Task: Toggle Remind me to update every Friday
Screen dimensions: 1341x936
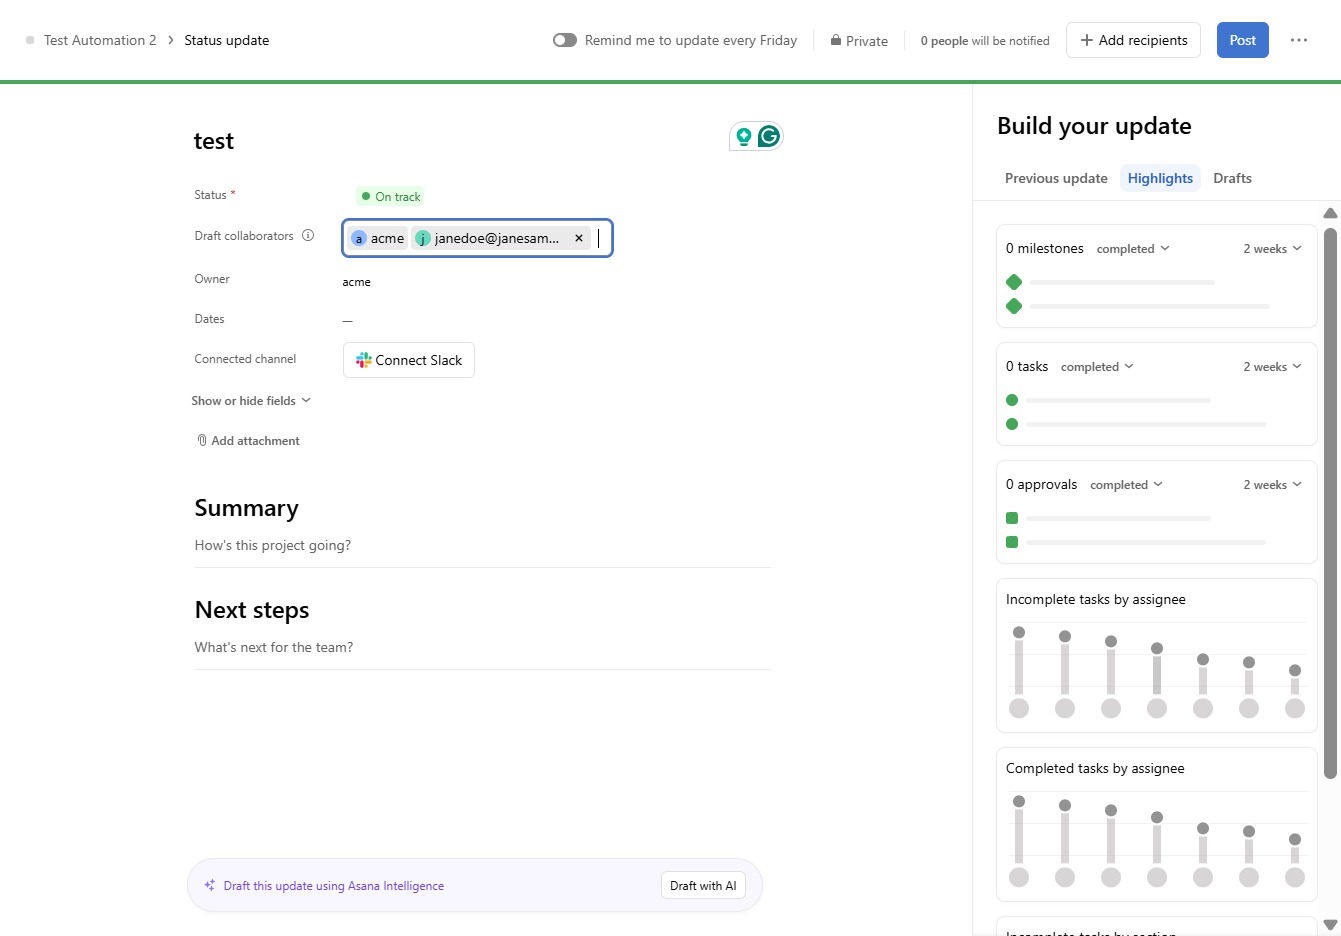Action: [x=565, y=40]
